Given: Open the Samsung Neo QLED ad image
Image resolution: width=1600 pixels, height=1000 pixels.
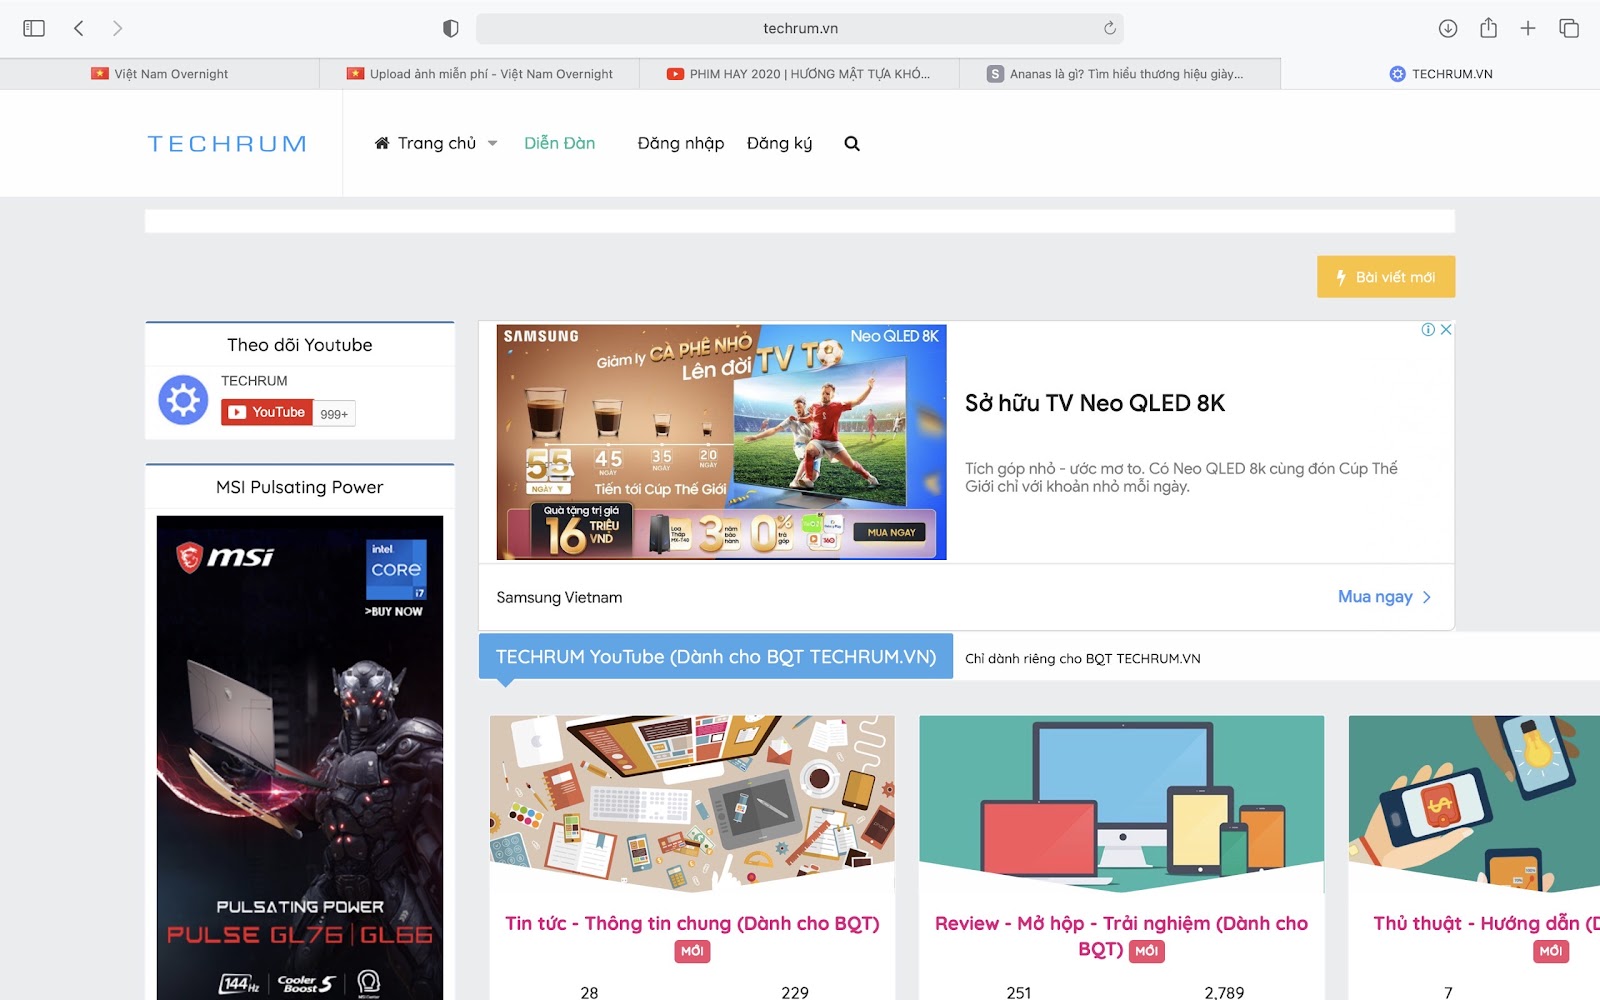Looking at the screenshot, I should coord(722,442).
